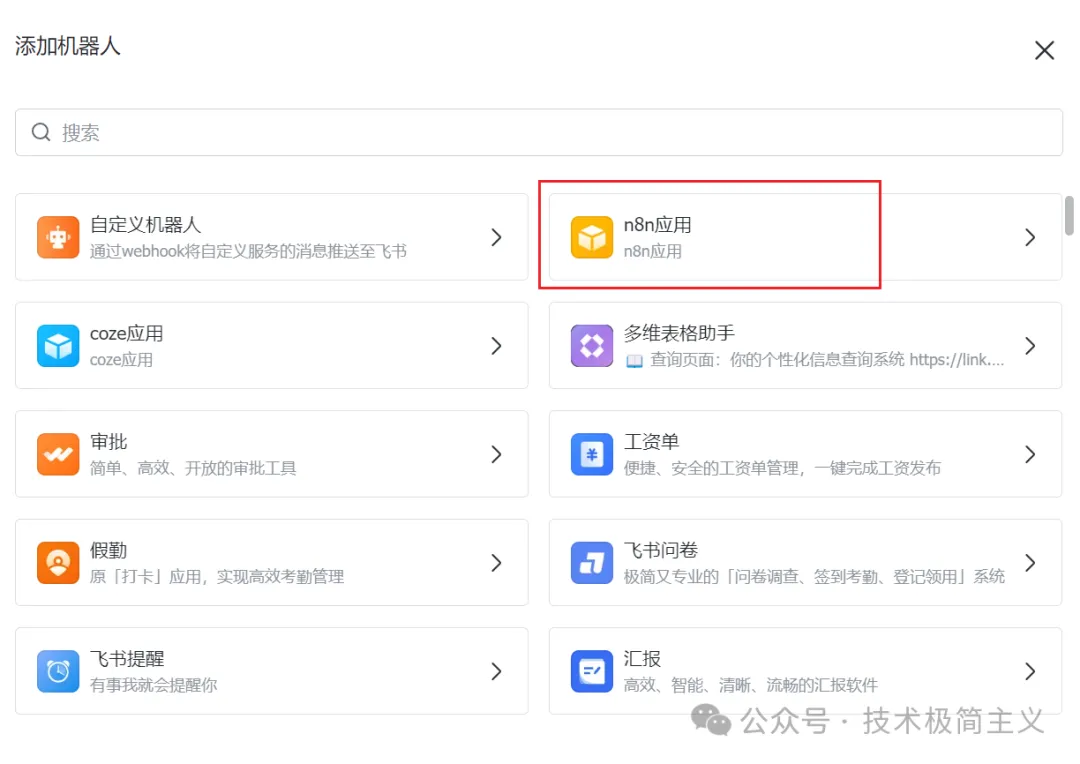The width and height of the screenshot is (1080, 764).
Task: Click description 通过webhook将自定义服务的消息推送至飞书
Action: coord(248,251)
